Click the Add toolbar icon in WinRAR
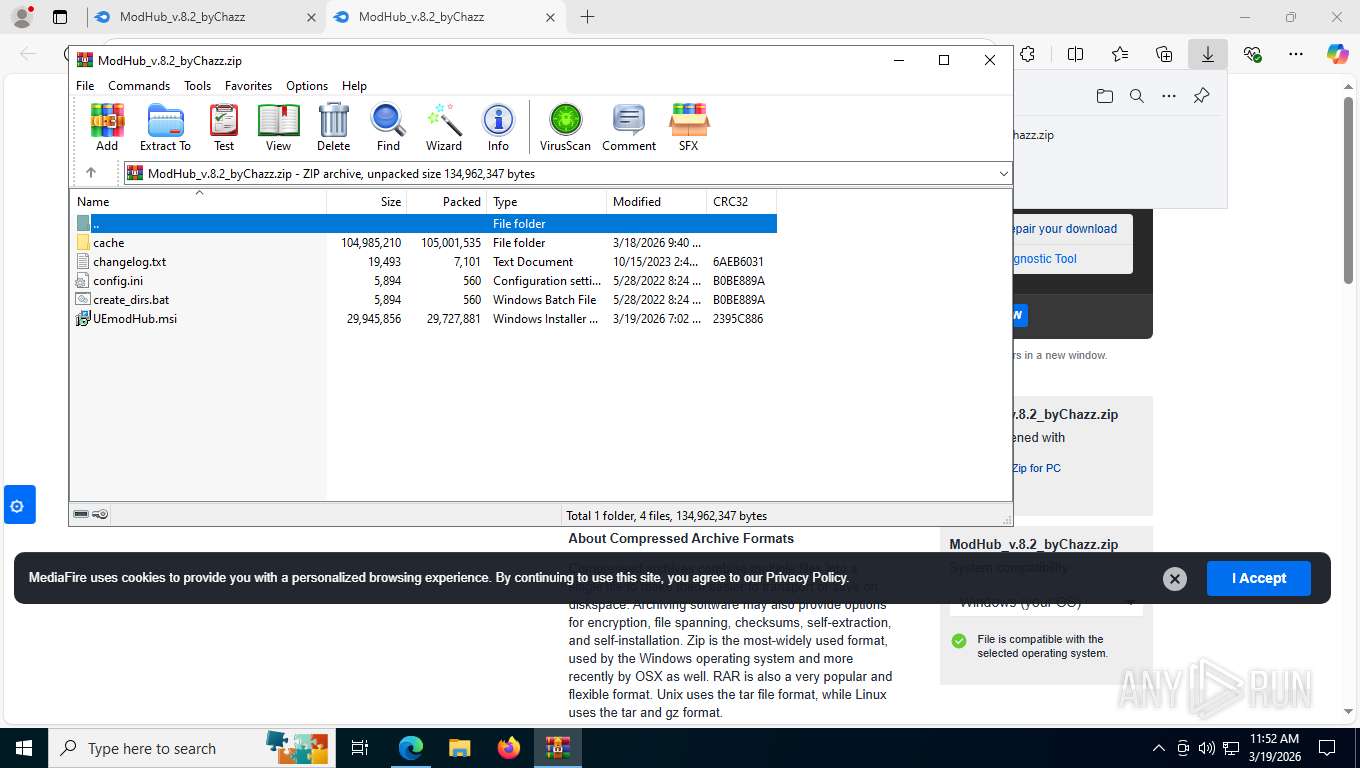 [x=107, y=127]
